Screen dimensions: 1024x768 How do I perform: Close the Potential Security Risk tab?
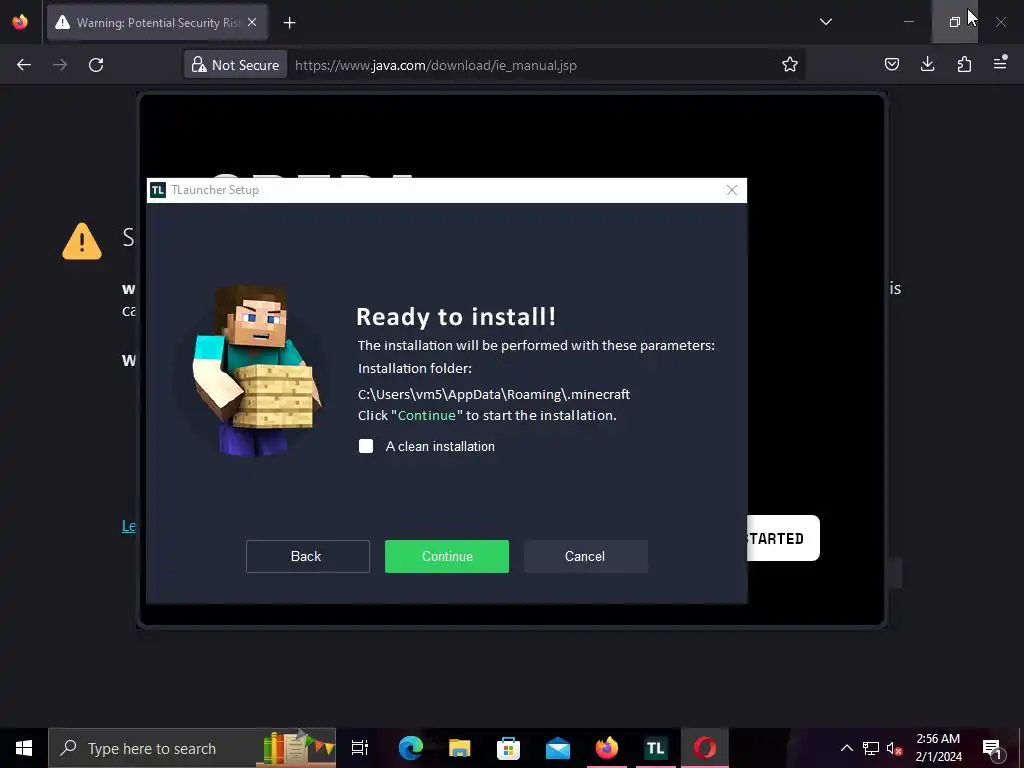(252, 22)
